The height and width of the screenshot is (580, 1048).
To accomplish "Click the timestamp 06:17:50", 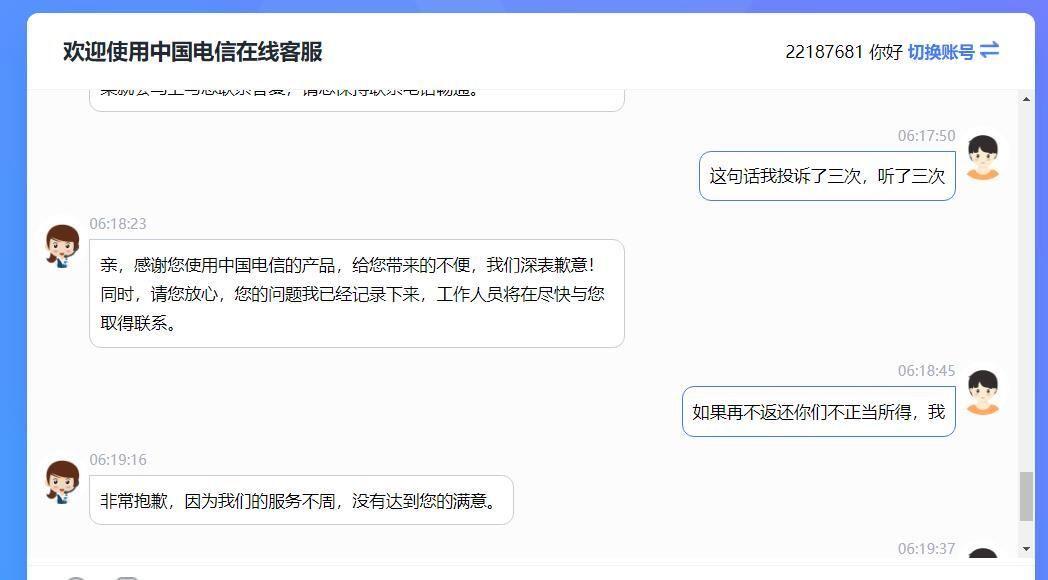I will 926,136.
